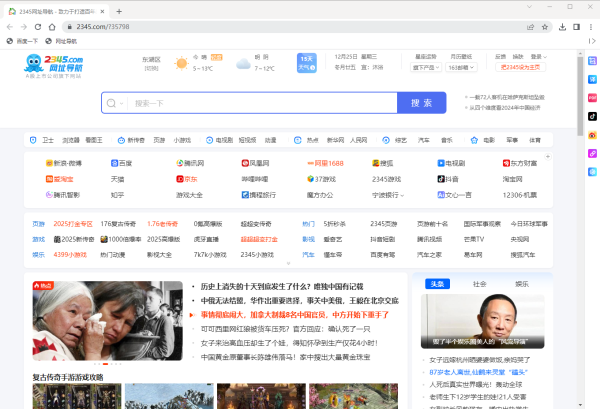This screenshot has width=600, height=409.
Task: Expand the 登录 account dropdown
Action: click(538, 57)
